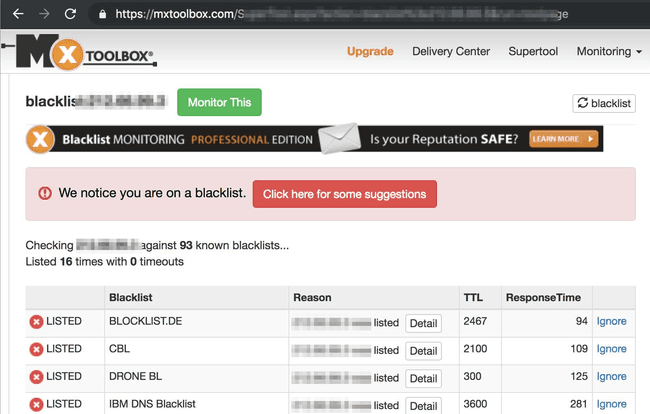
Task: Focus the mxtoolbox.com address bar
Action: (340, 14)
